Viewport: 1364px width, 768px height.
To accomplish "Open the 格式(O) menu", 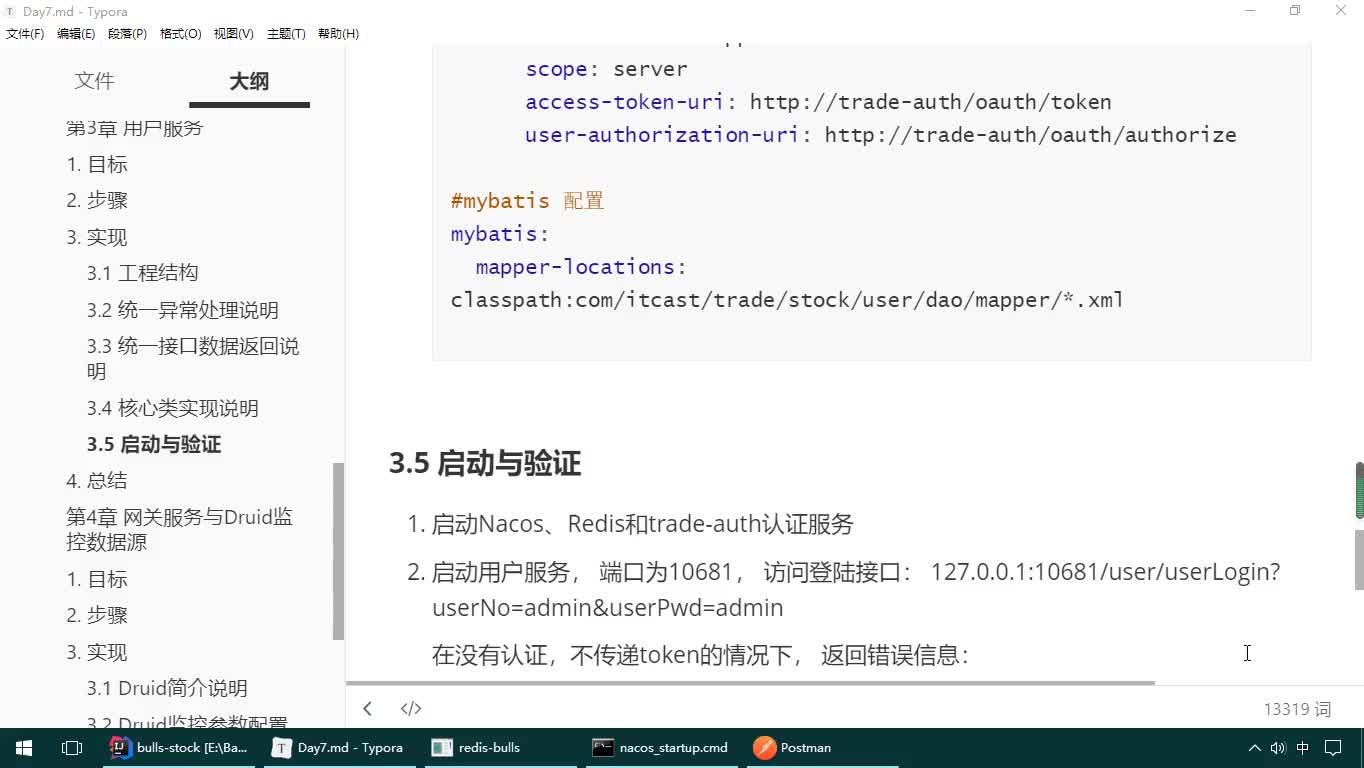I will [x=180, y=34].
